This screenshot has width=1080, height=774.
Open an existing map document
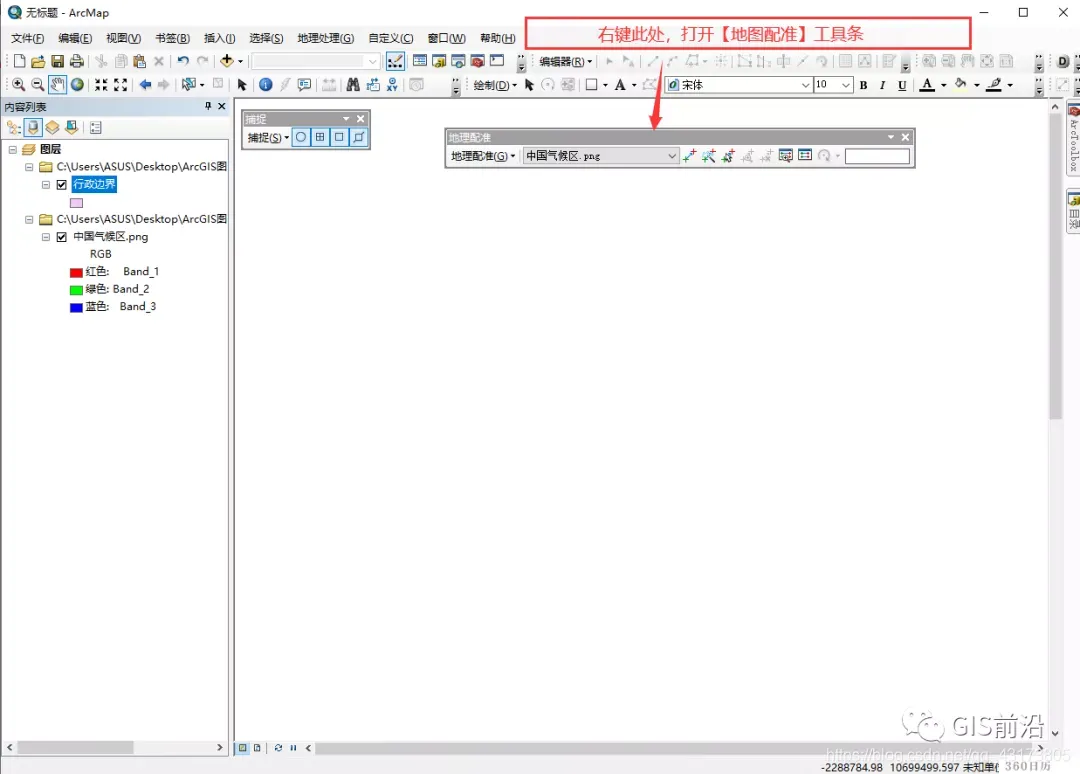click(x=38, y=61)
